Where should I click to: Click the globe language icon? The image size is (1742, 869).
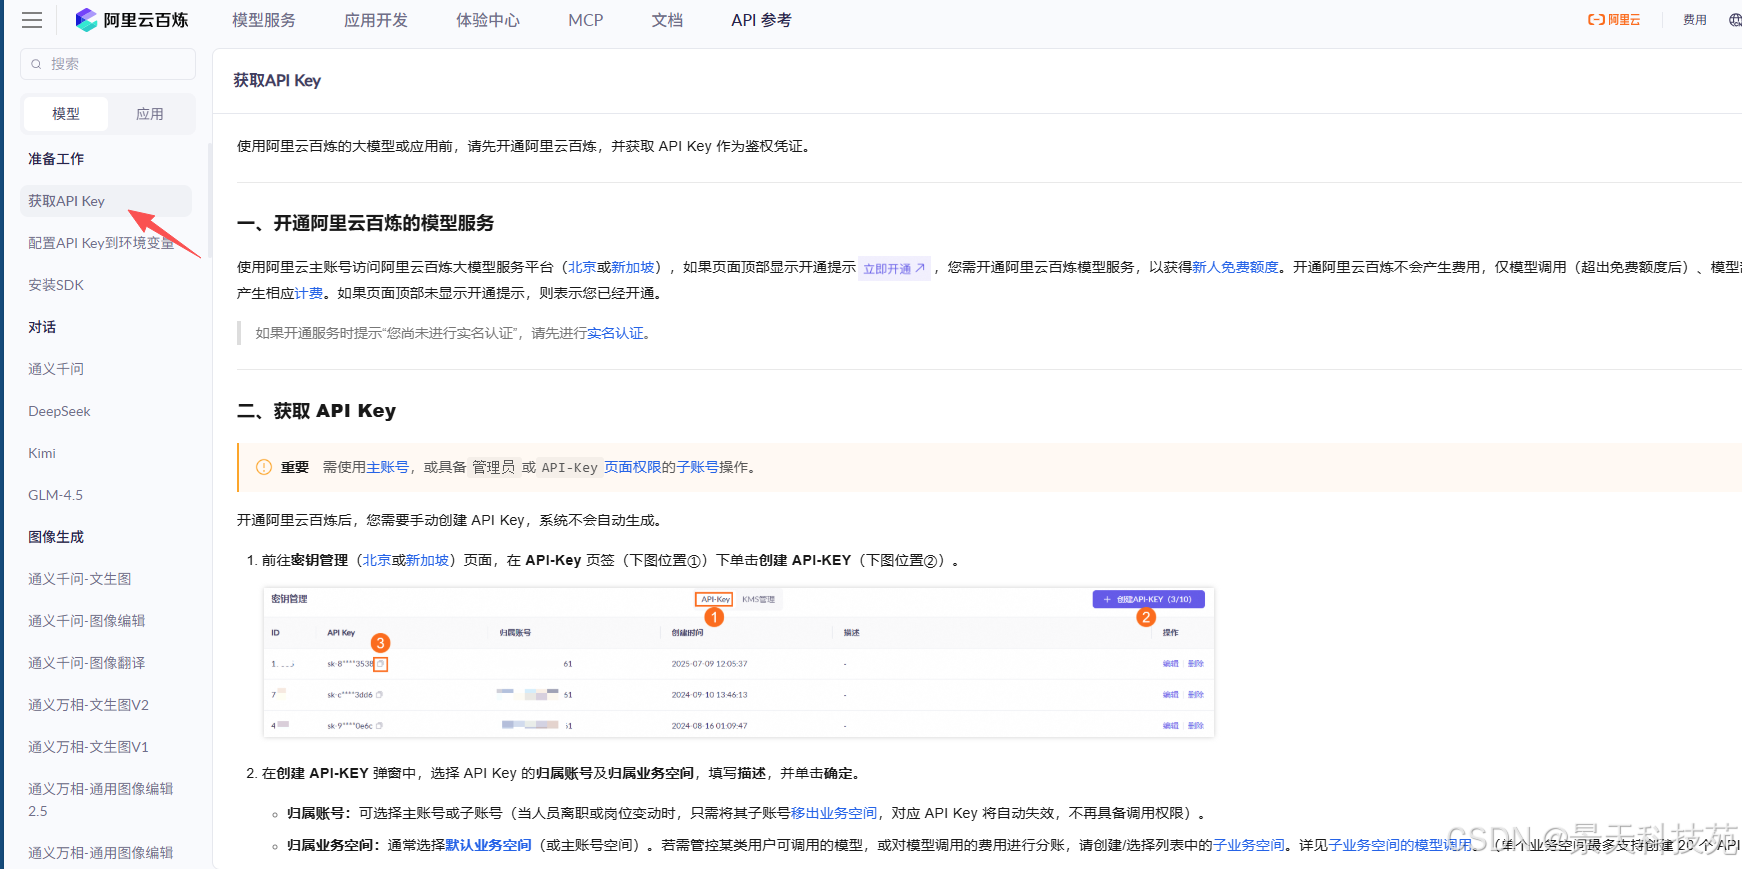tap(1735, 20)
